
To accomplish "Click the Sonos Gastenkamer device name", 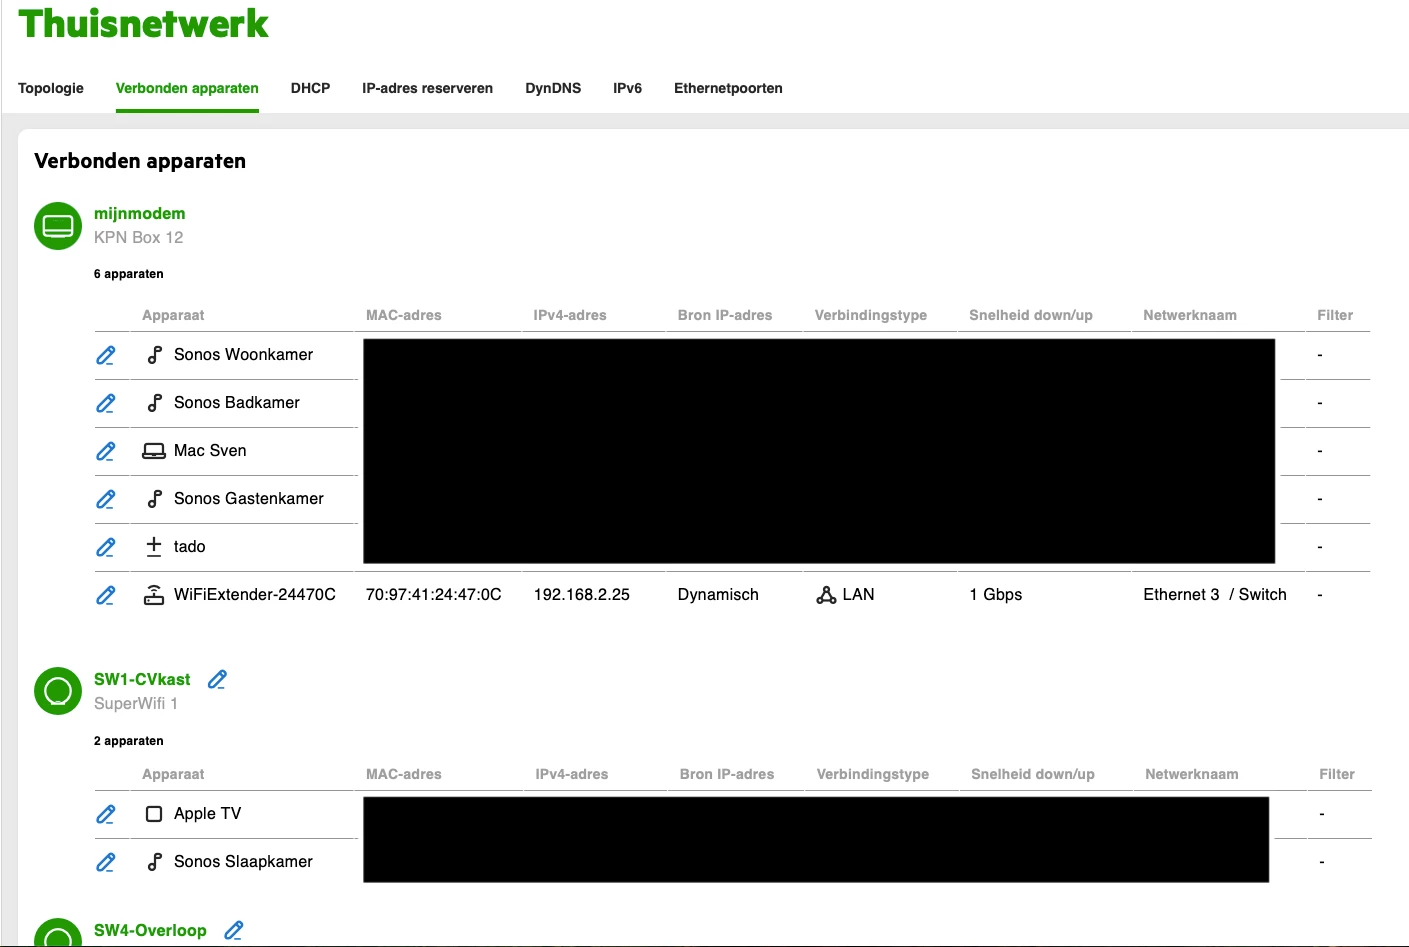I will (249, 499).
